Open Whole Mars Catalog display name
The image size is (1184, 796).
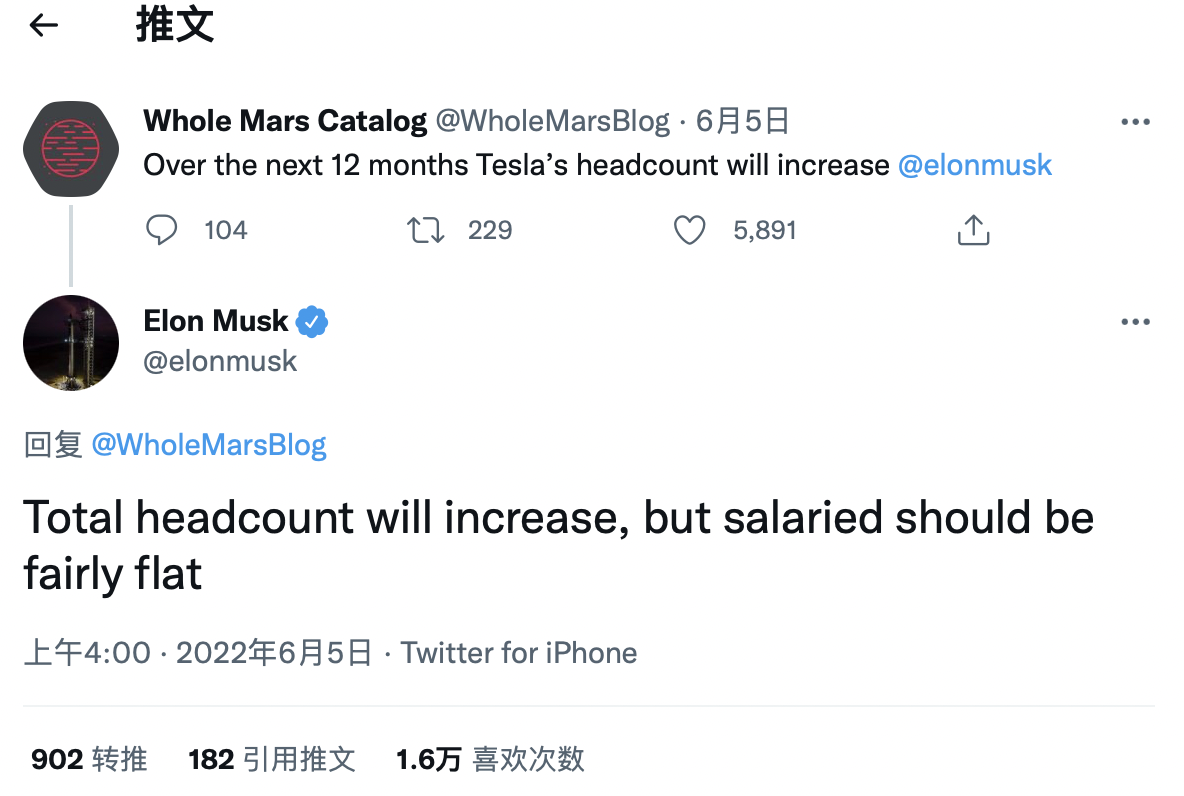point(285,122)
